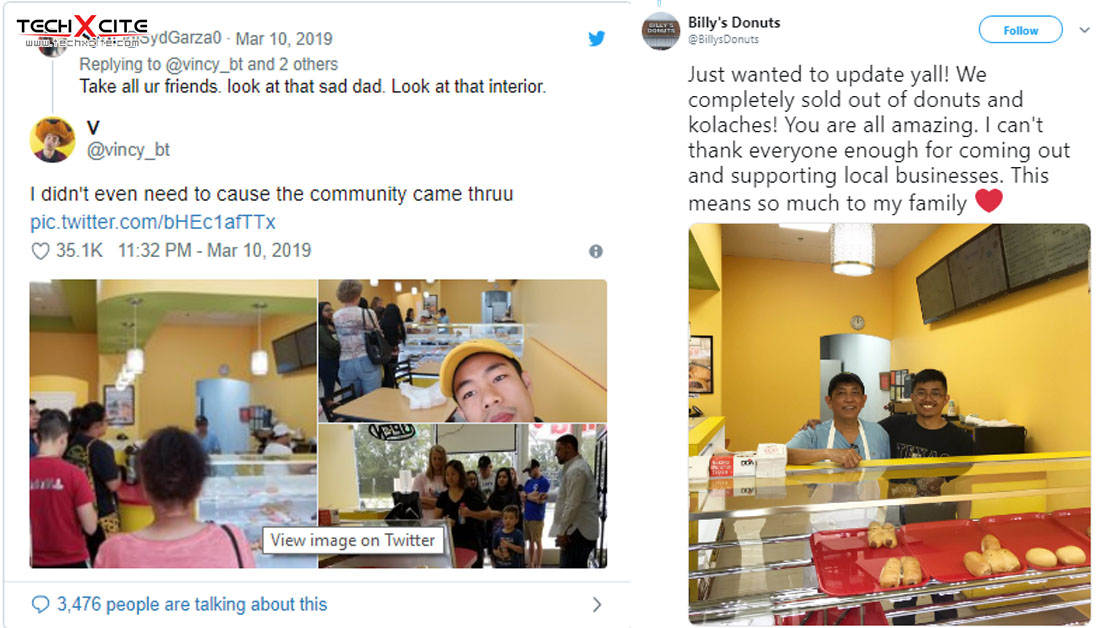Open the pic.twitter.com/bHEc1afTTx link
This screenshot has width=1104, height=628.
tap(153, 222)
